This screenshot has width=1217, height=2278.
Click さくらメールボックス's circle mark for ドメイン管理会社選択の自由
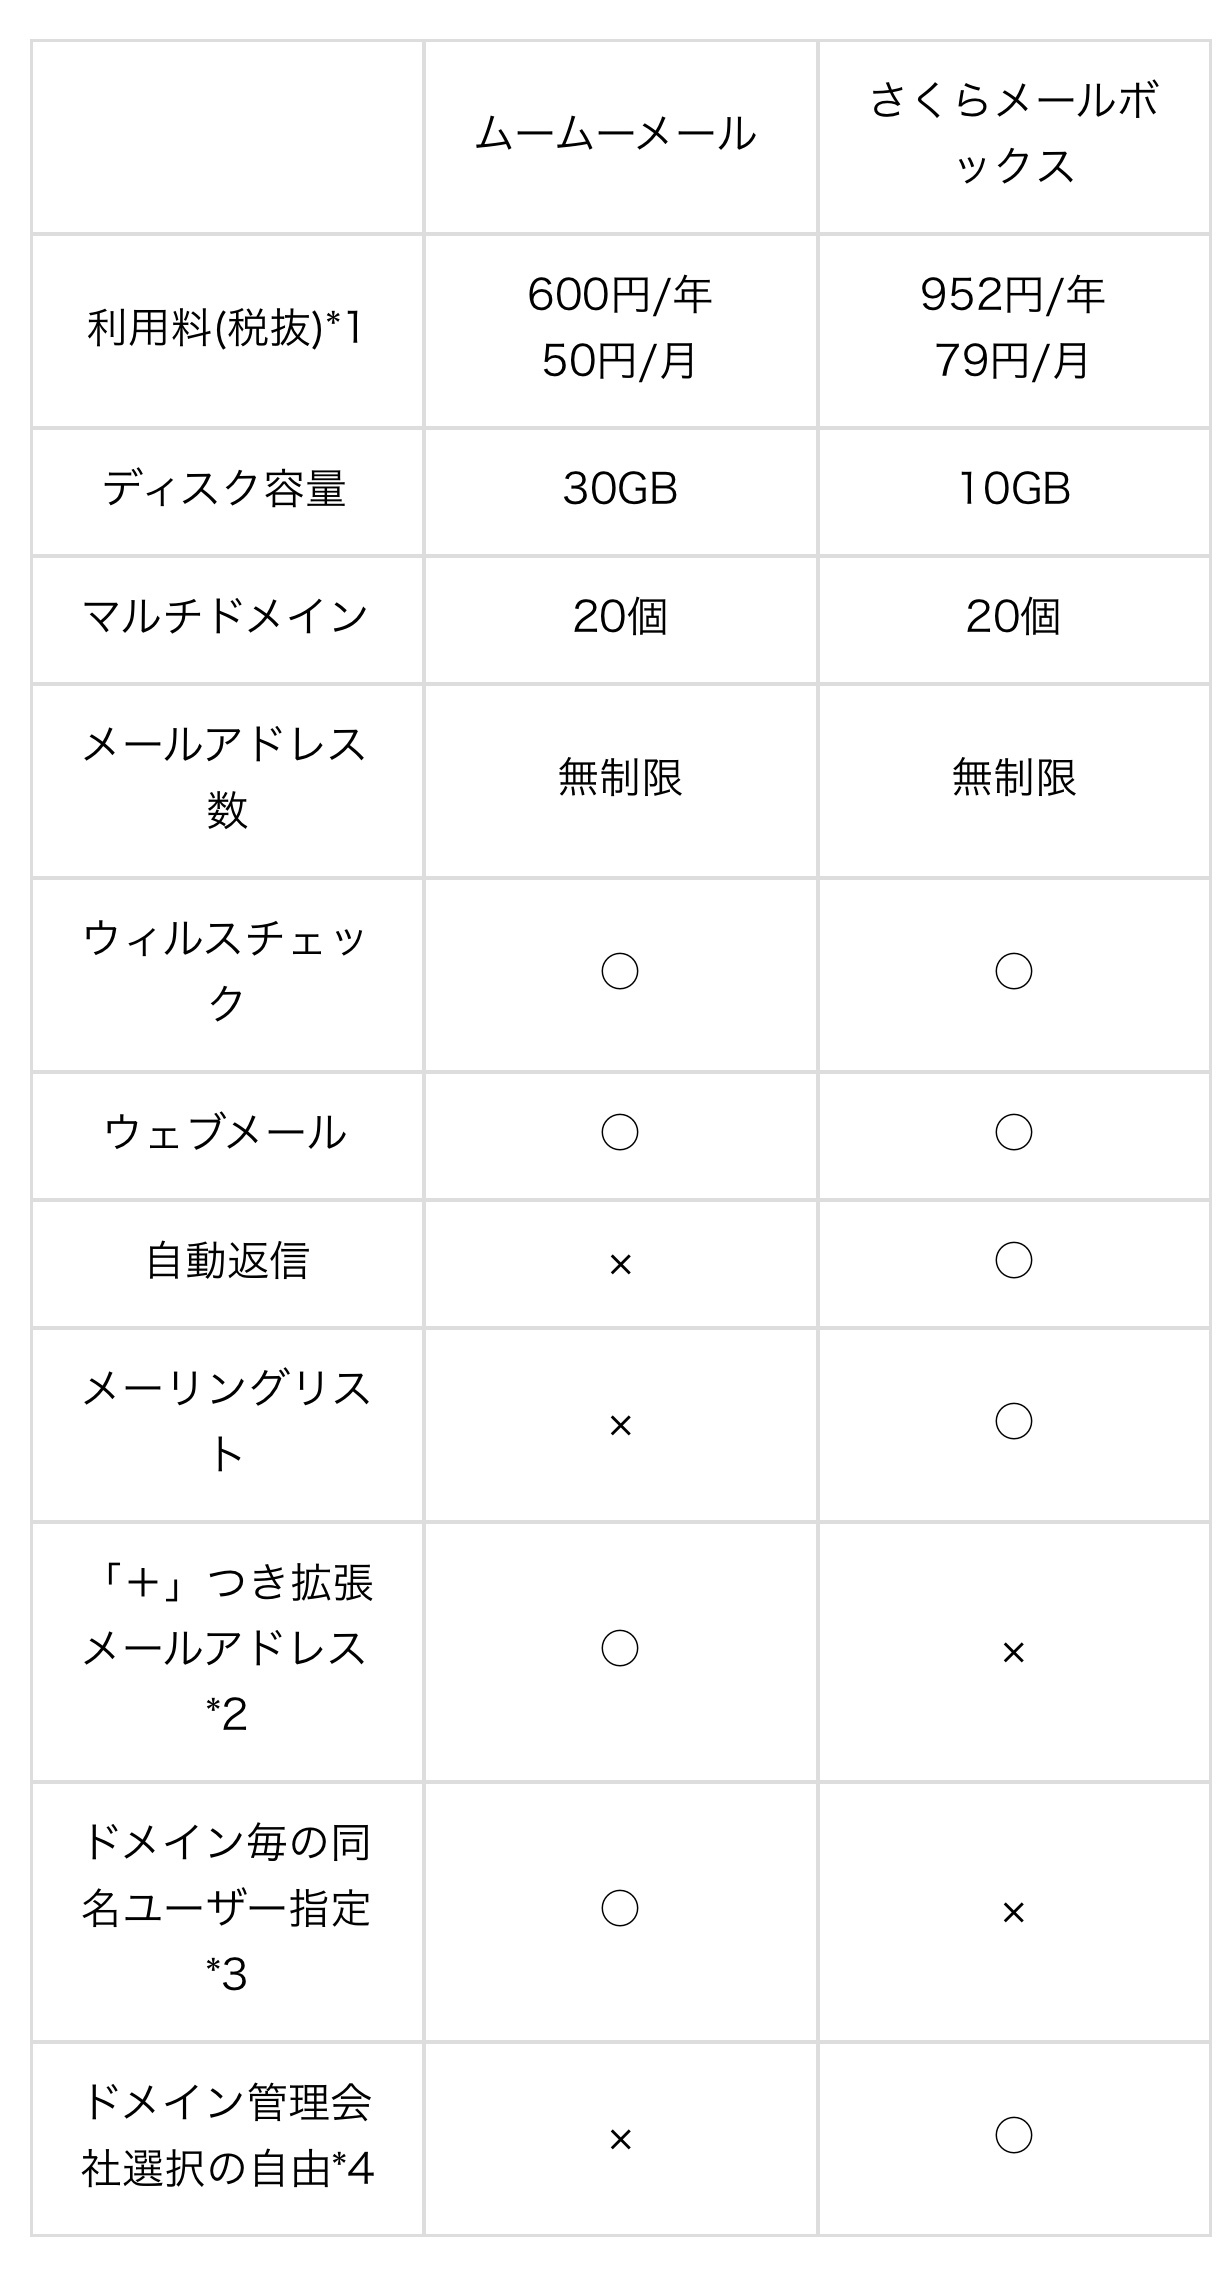(x=1013, y=2136)
